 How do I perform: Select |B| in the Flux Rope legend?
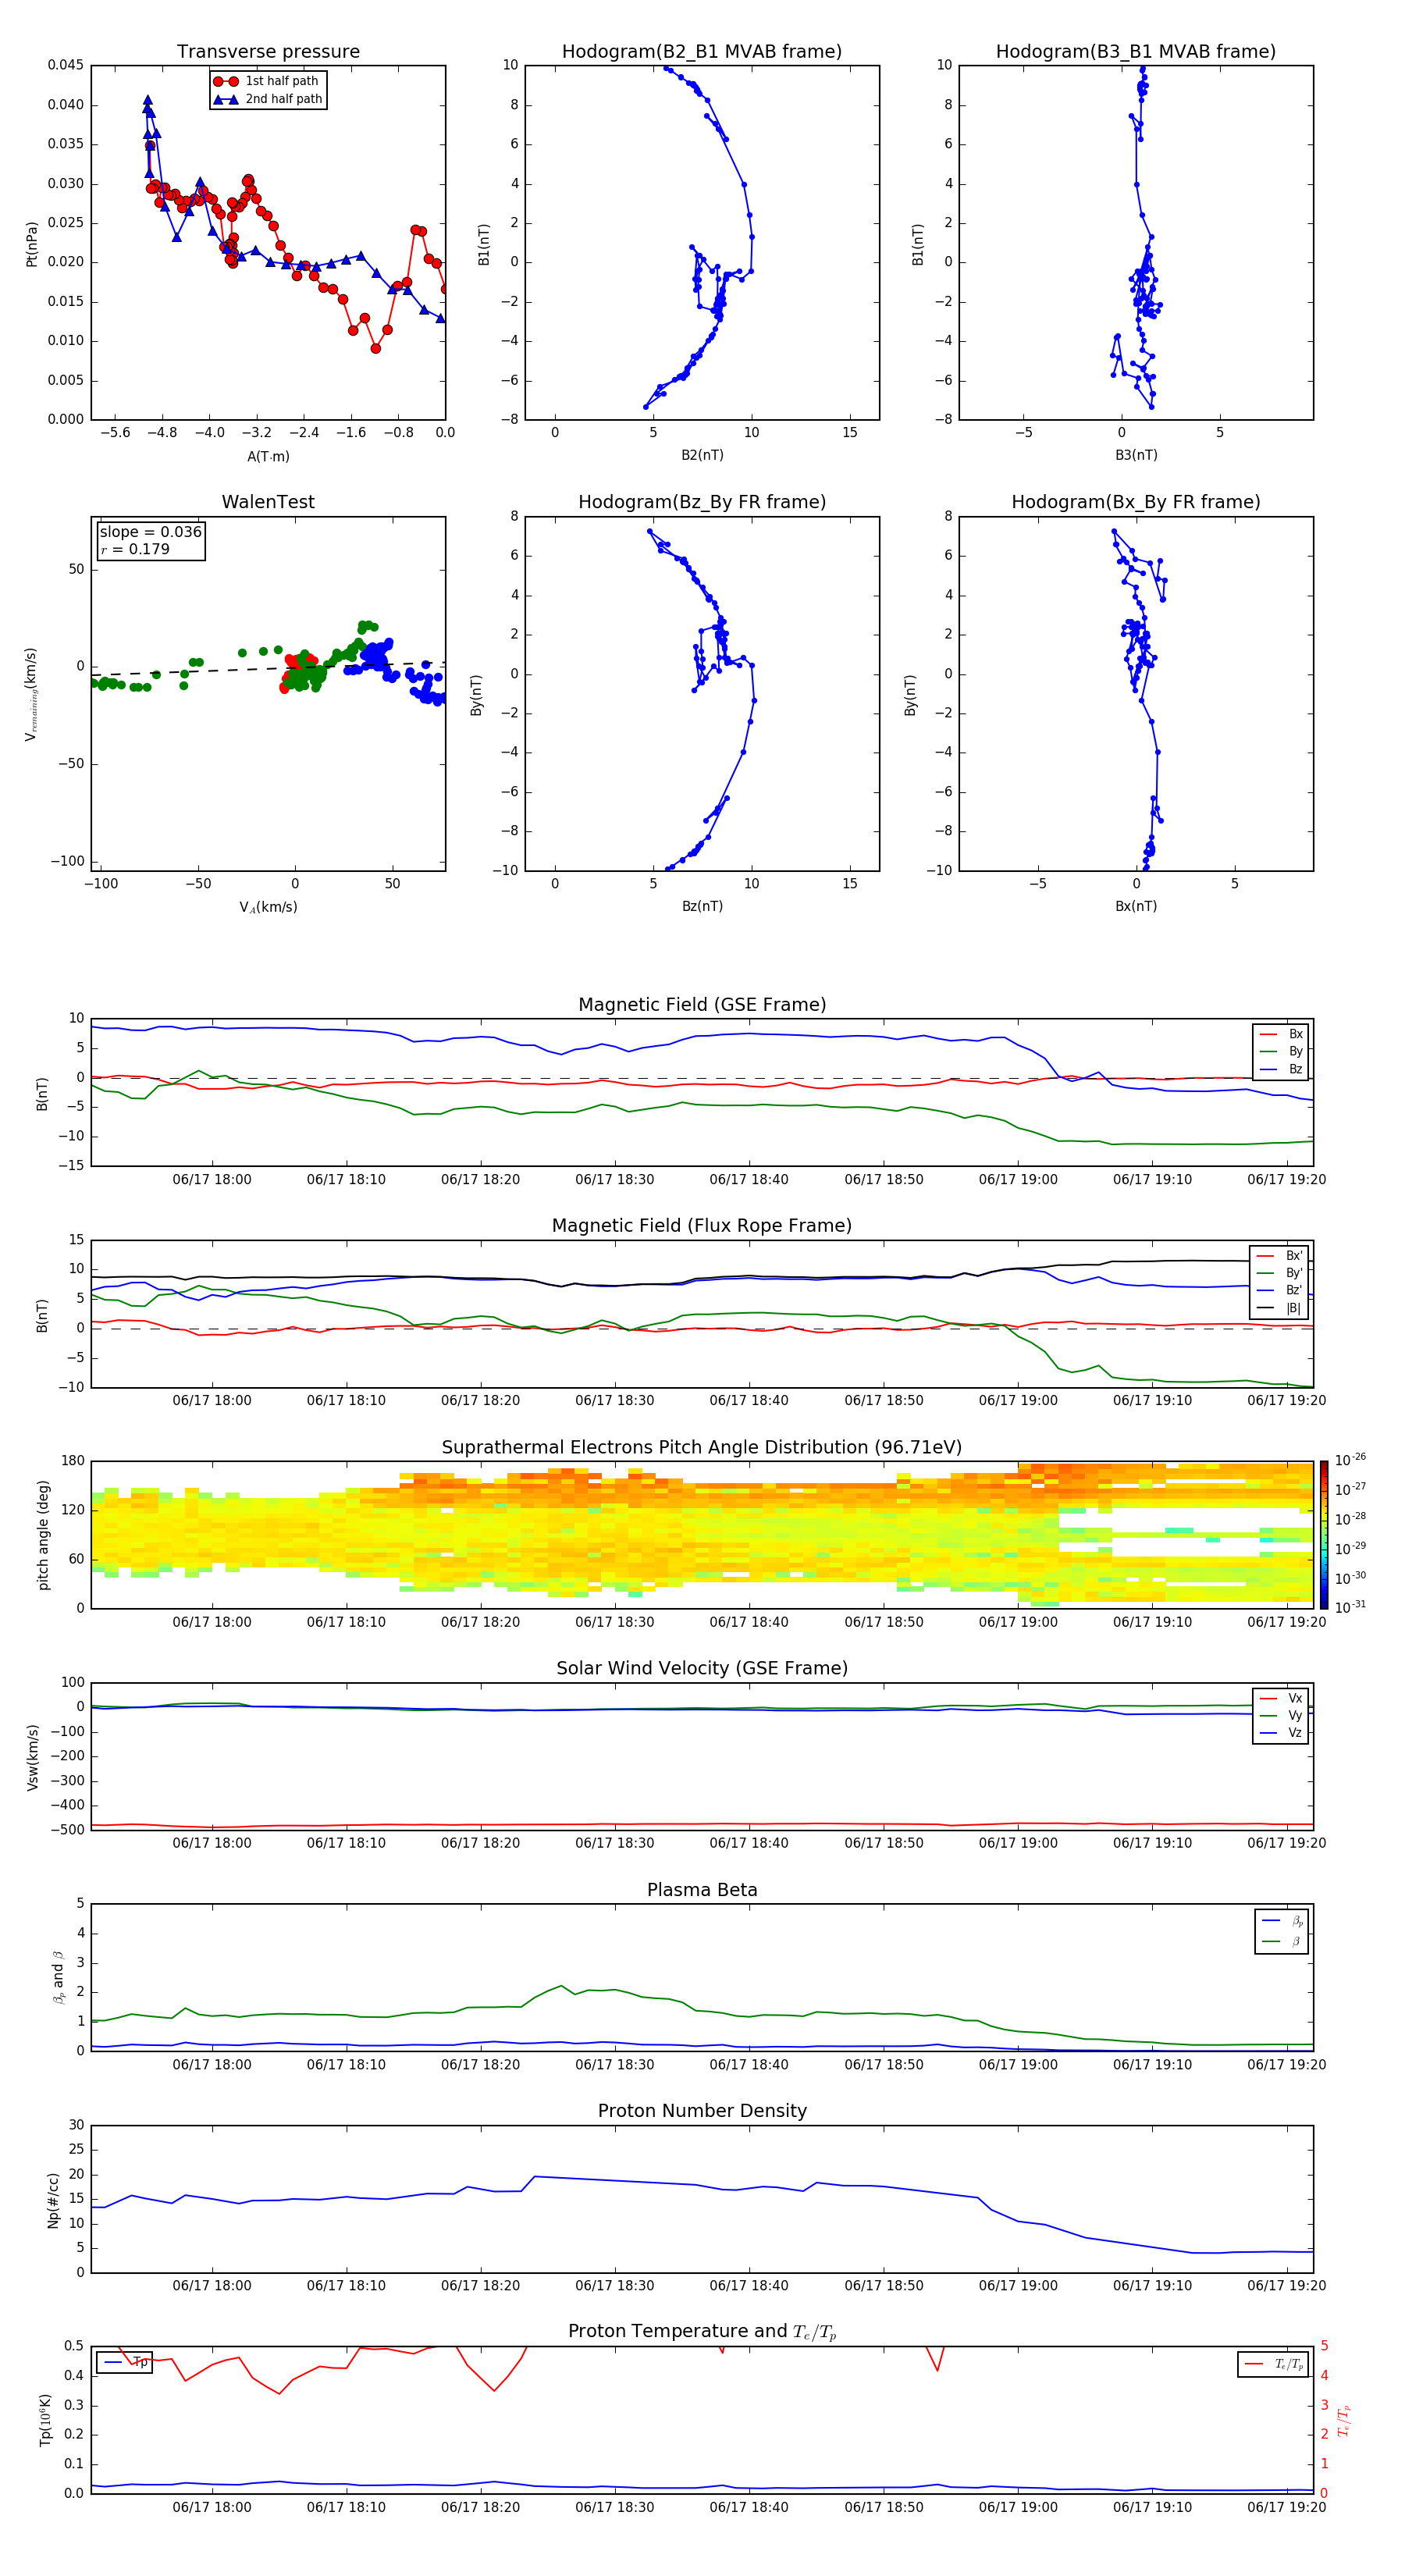coord(1280,1308)
